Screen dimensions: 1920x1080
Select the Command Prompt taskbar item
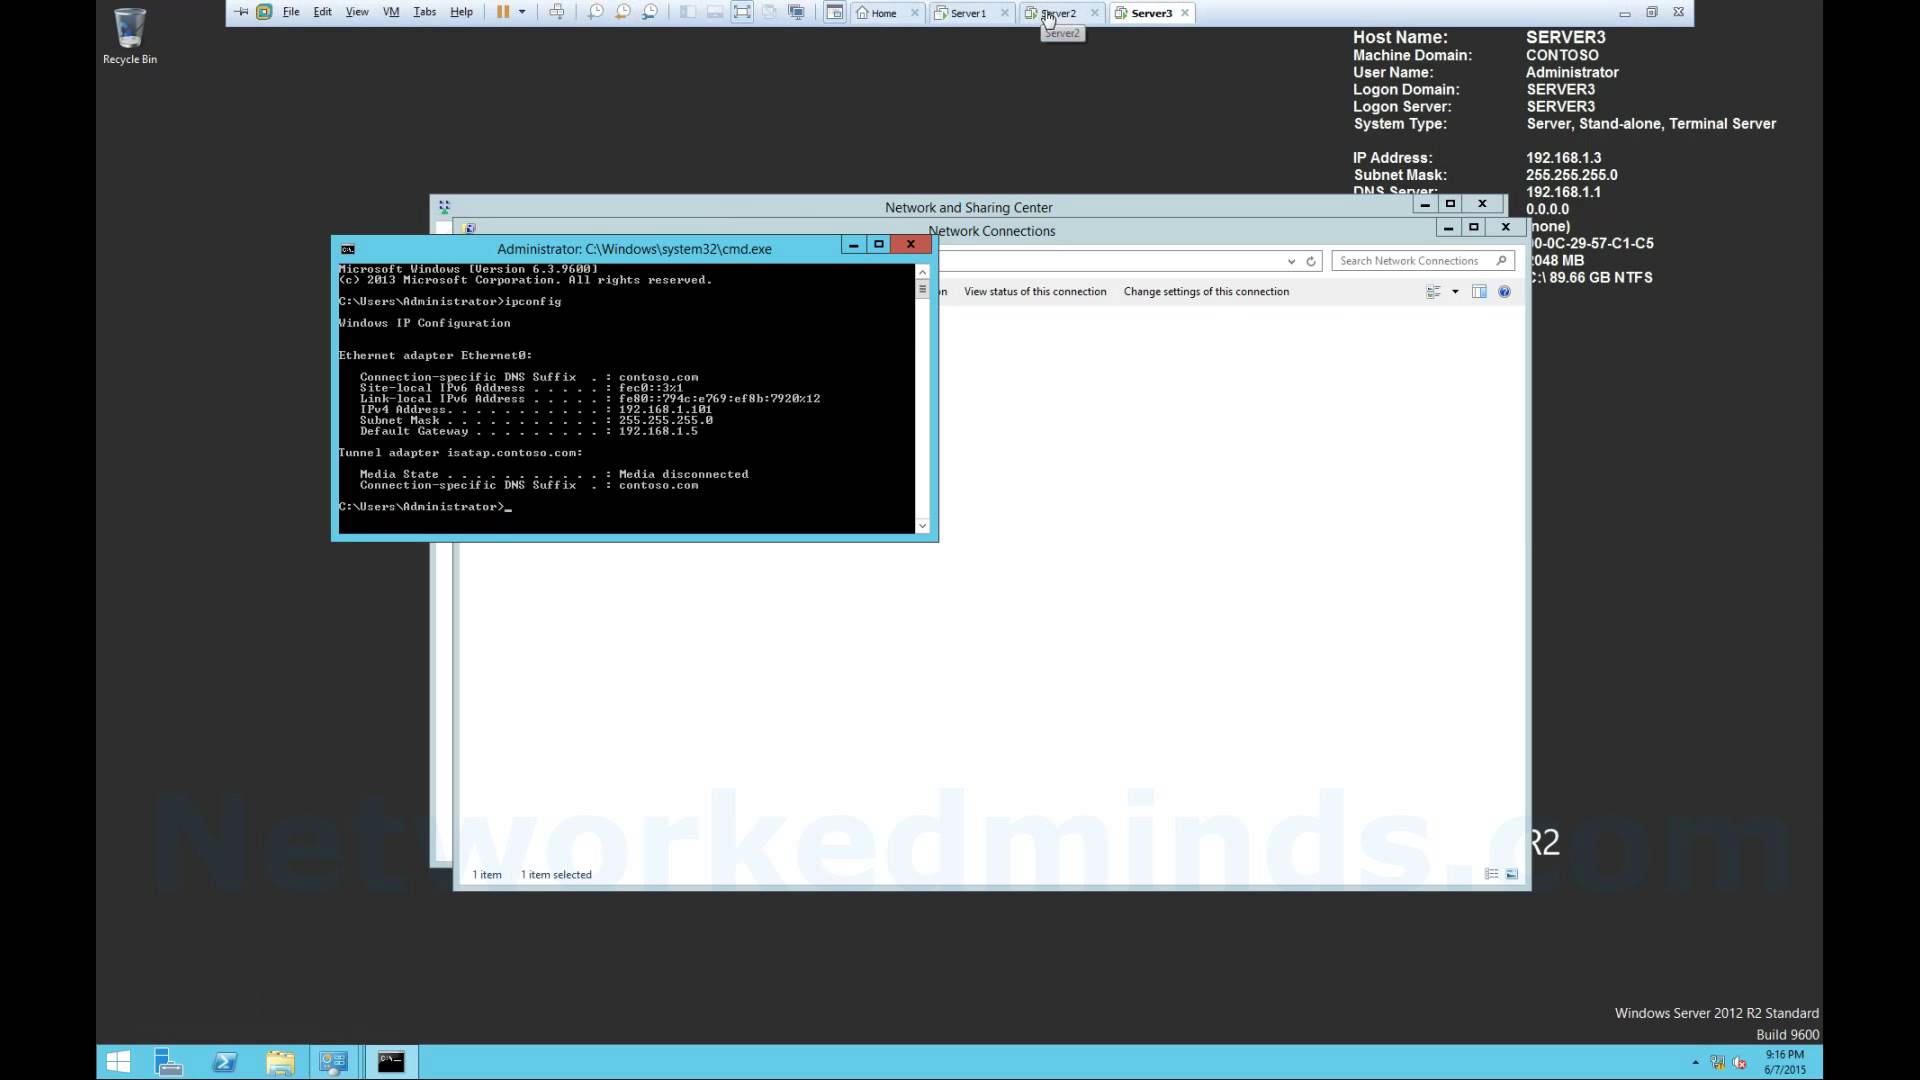[391, 1062]
